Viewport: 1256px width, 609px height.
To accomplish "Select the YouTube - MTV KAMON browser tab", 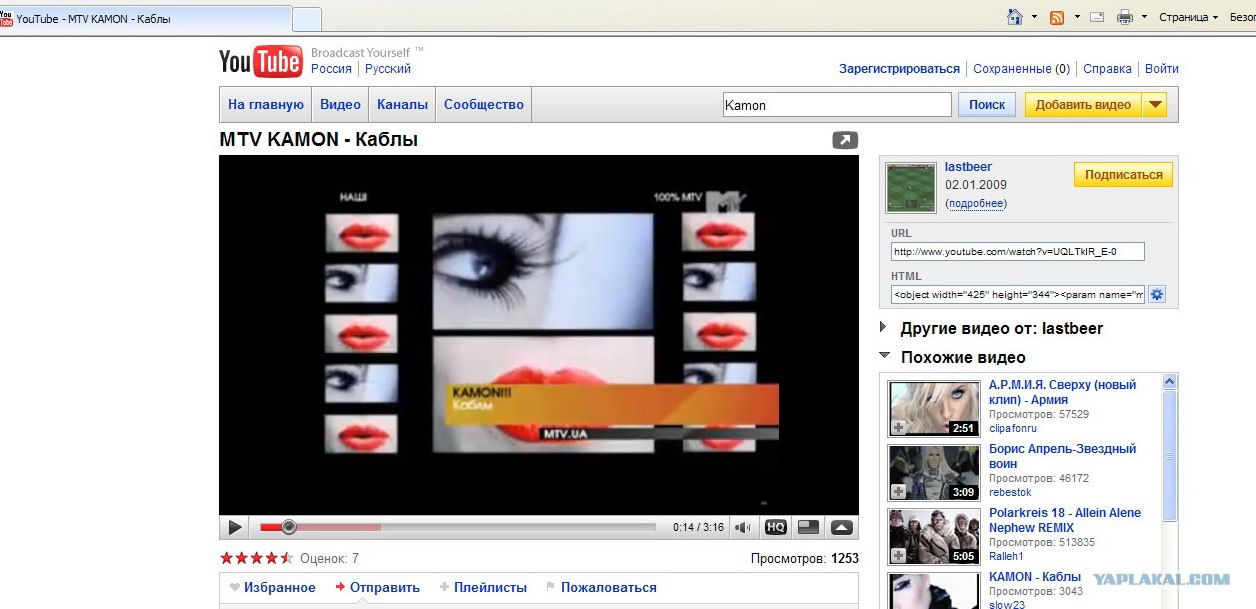I will tap(146, 19).
